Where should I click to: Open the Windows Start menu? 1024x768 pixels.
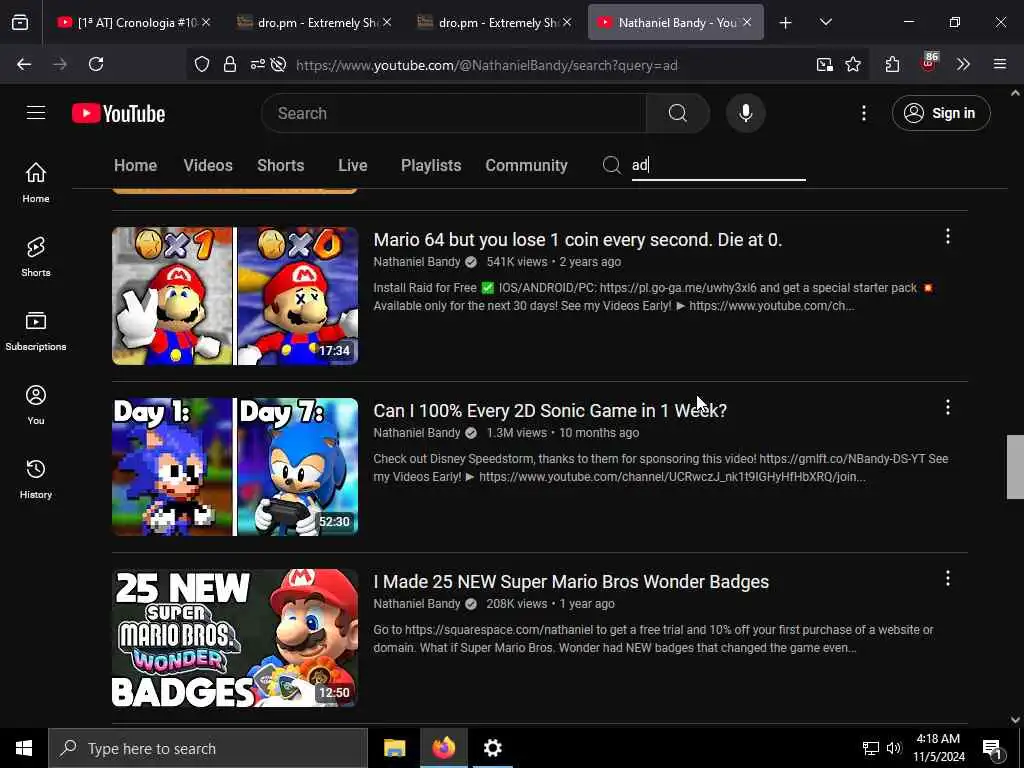(x=24, y=748)
